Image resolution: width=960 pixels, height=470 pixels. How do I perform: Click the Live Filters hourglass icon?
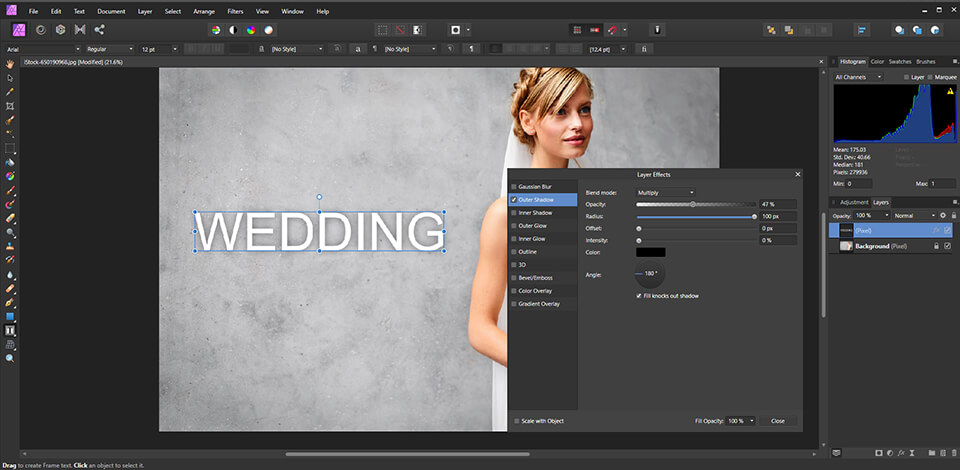pos(912,453)
